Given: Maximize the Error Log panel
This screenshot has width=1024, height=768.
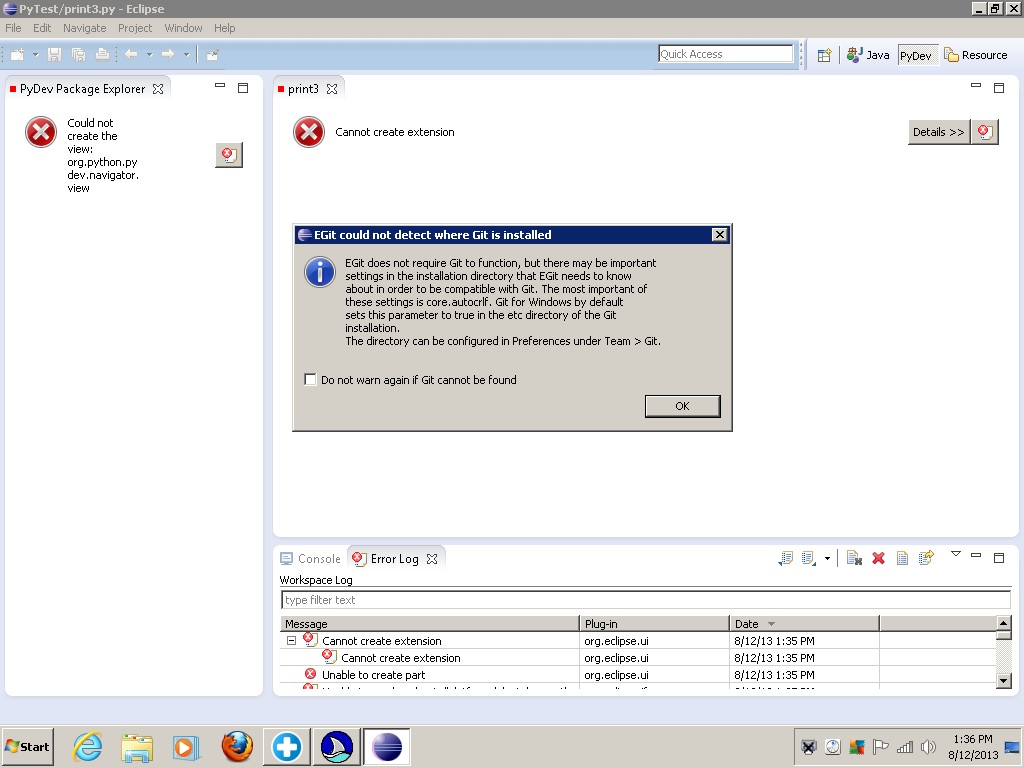Looking at the screenshot, I should click(x=999, y=558).
